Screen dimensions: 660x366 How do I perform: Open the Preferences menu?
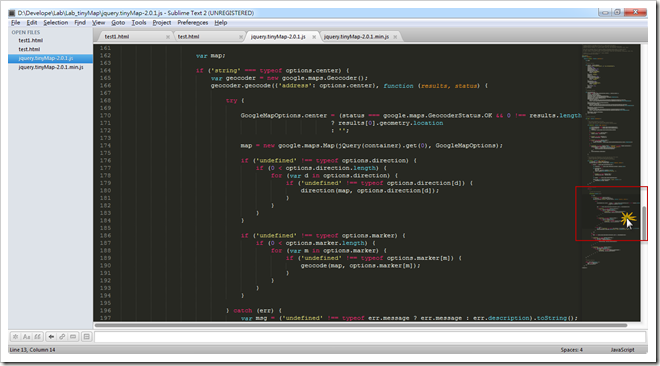coord(193,23)
